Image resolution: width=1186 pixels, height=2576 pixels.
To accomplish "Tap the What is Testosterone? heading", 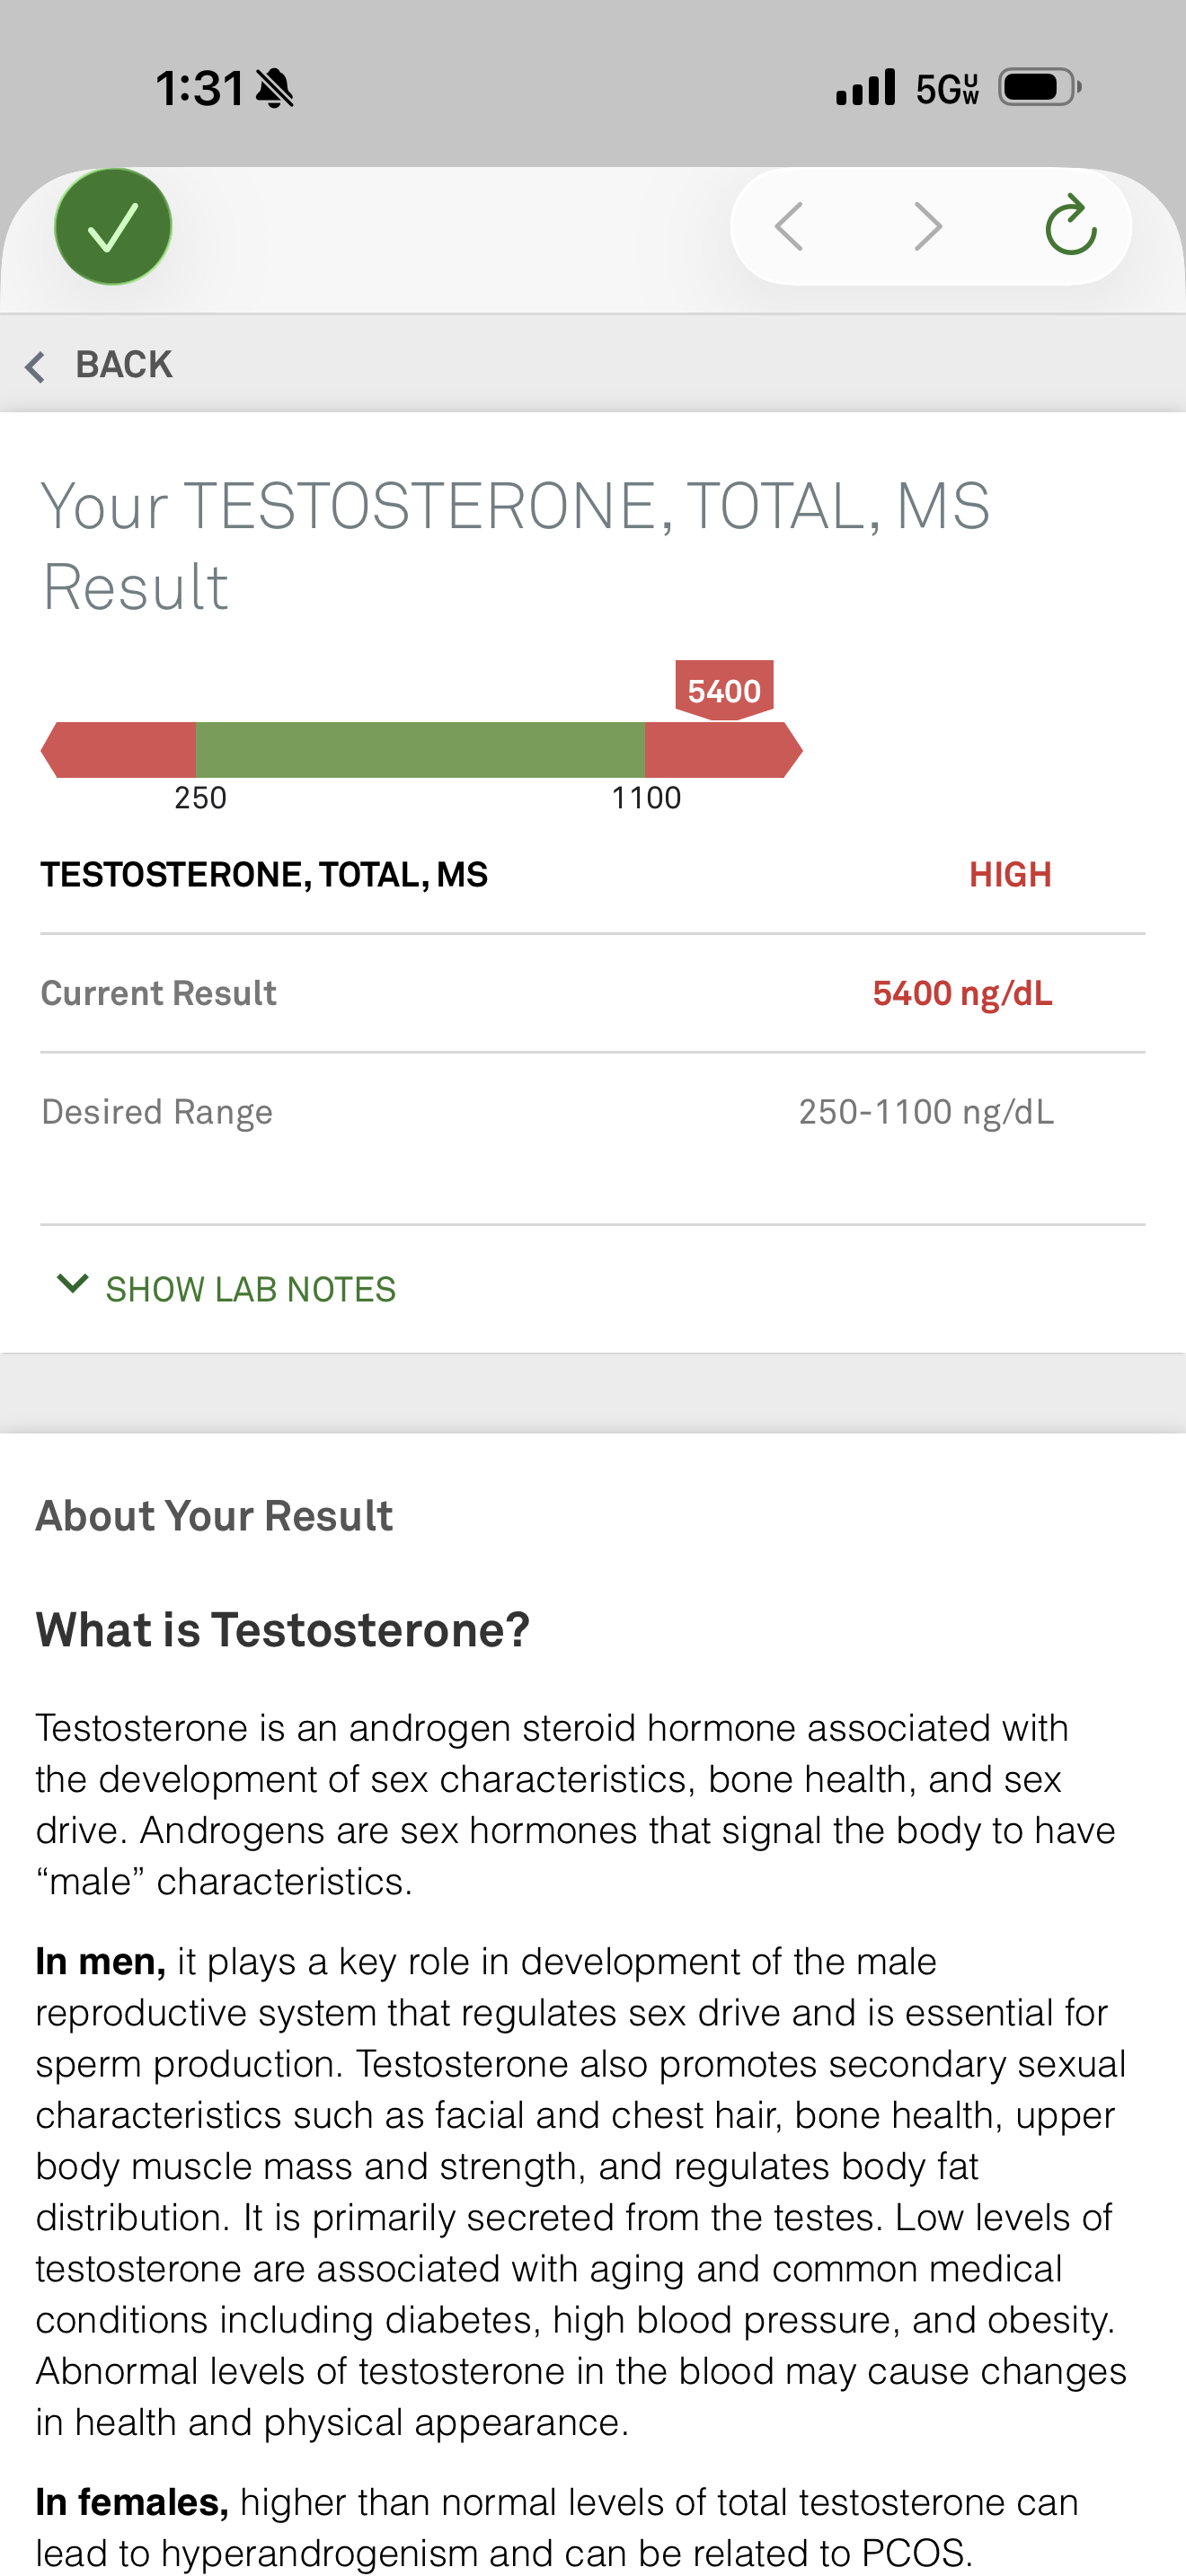I will (283, 1630).
